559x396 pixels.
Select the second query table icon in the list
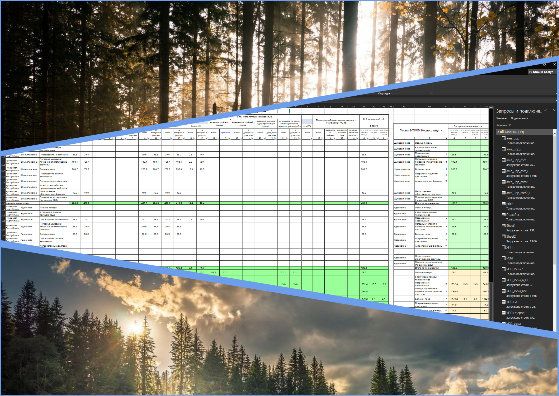click(x=504, y=149)
